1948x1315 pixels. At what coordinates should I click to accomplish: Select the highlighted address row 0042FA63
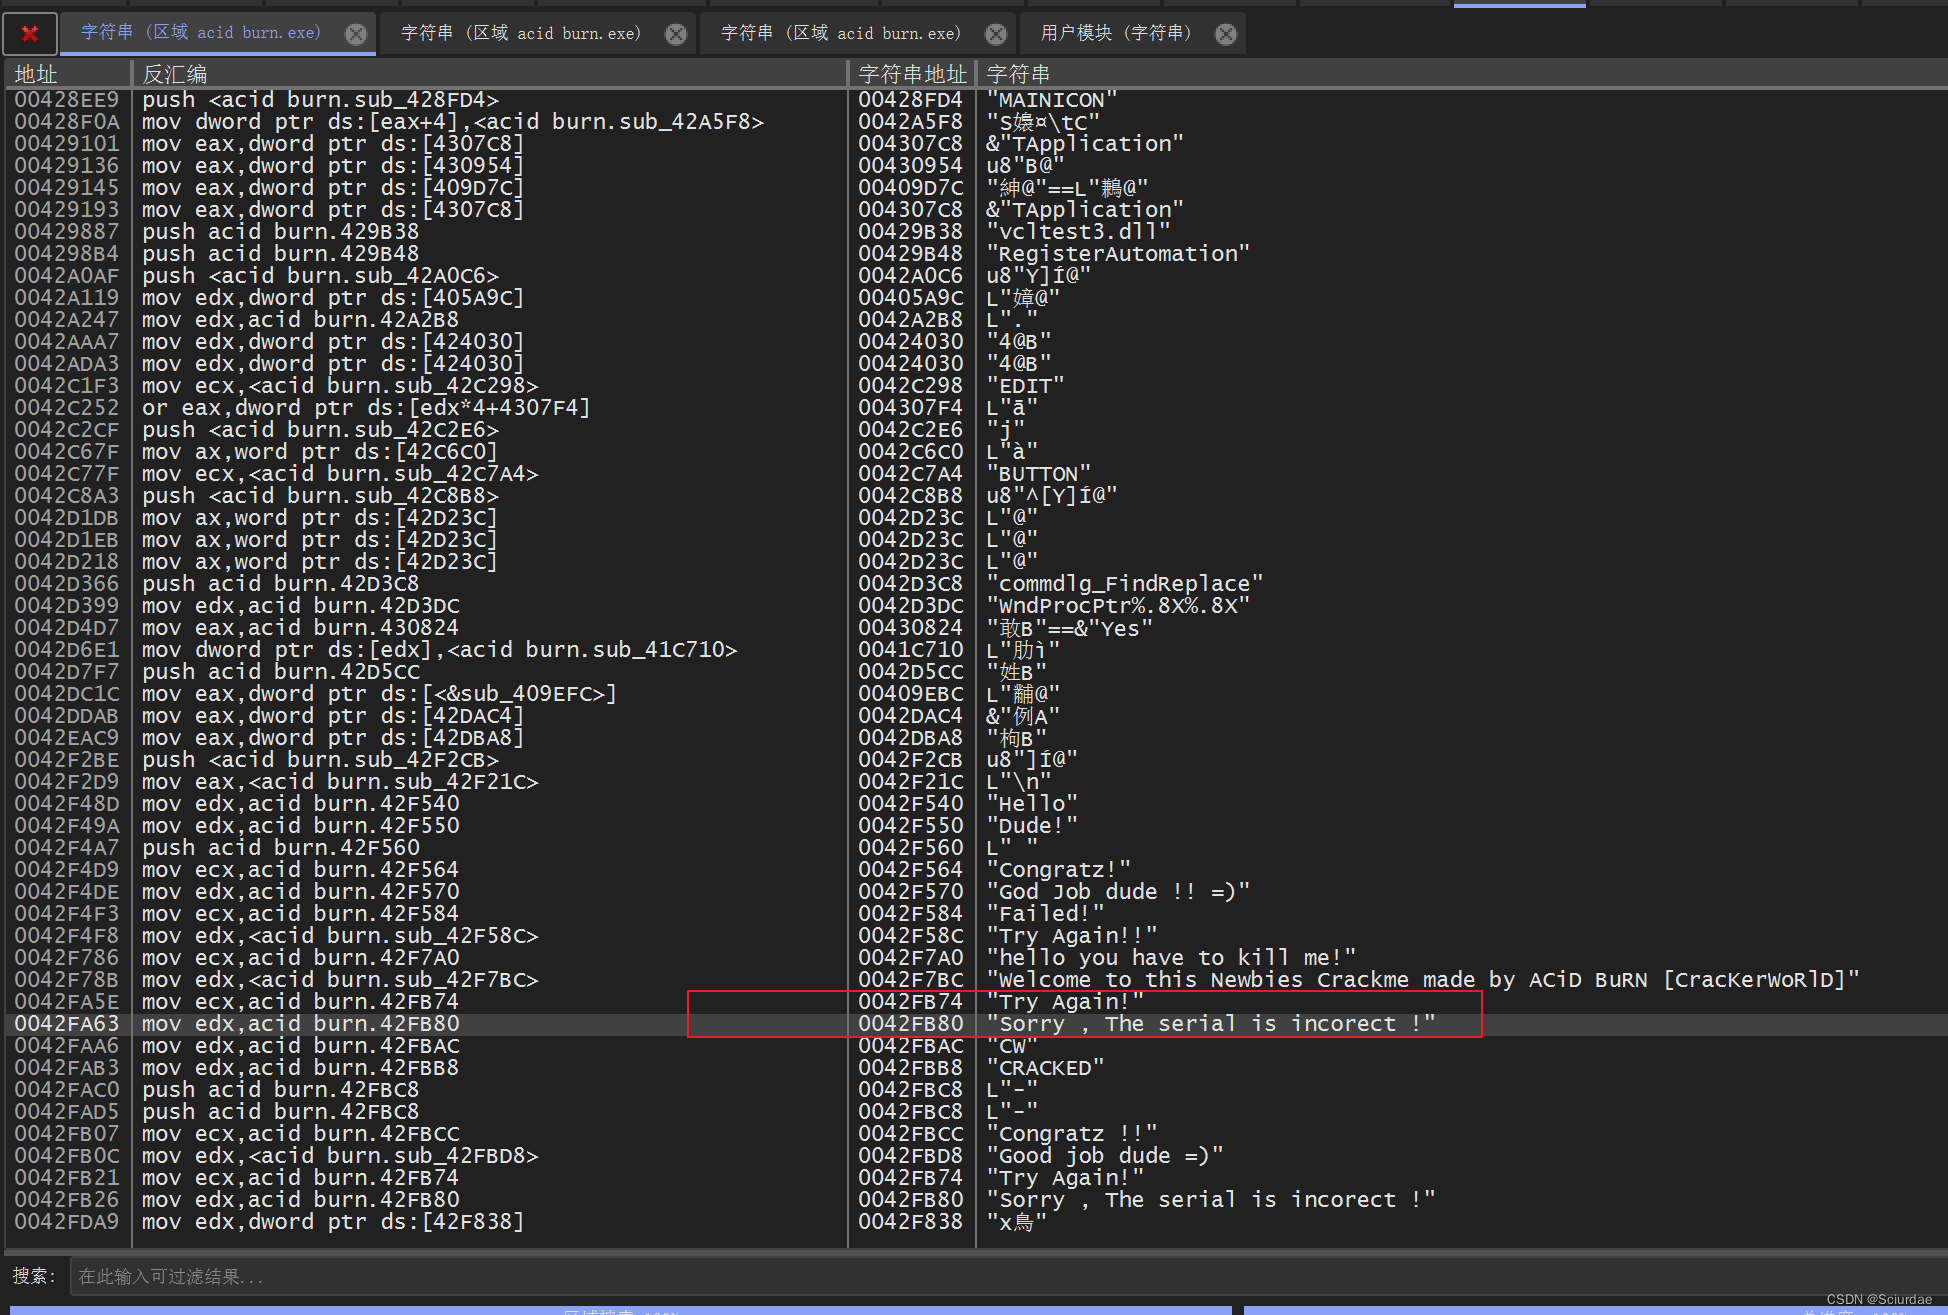(x=66, y=1024)
